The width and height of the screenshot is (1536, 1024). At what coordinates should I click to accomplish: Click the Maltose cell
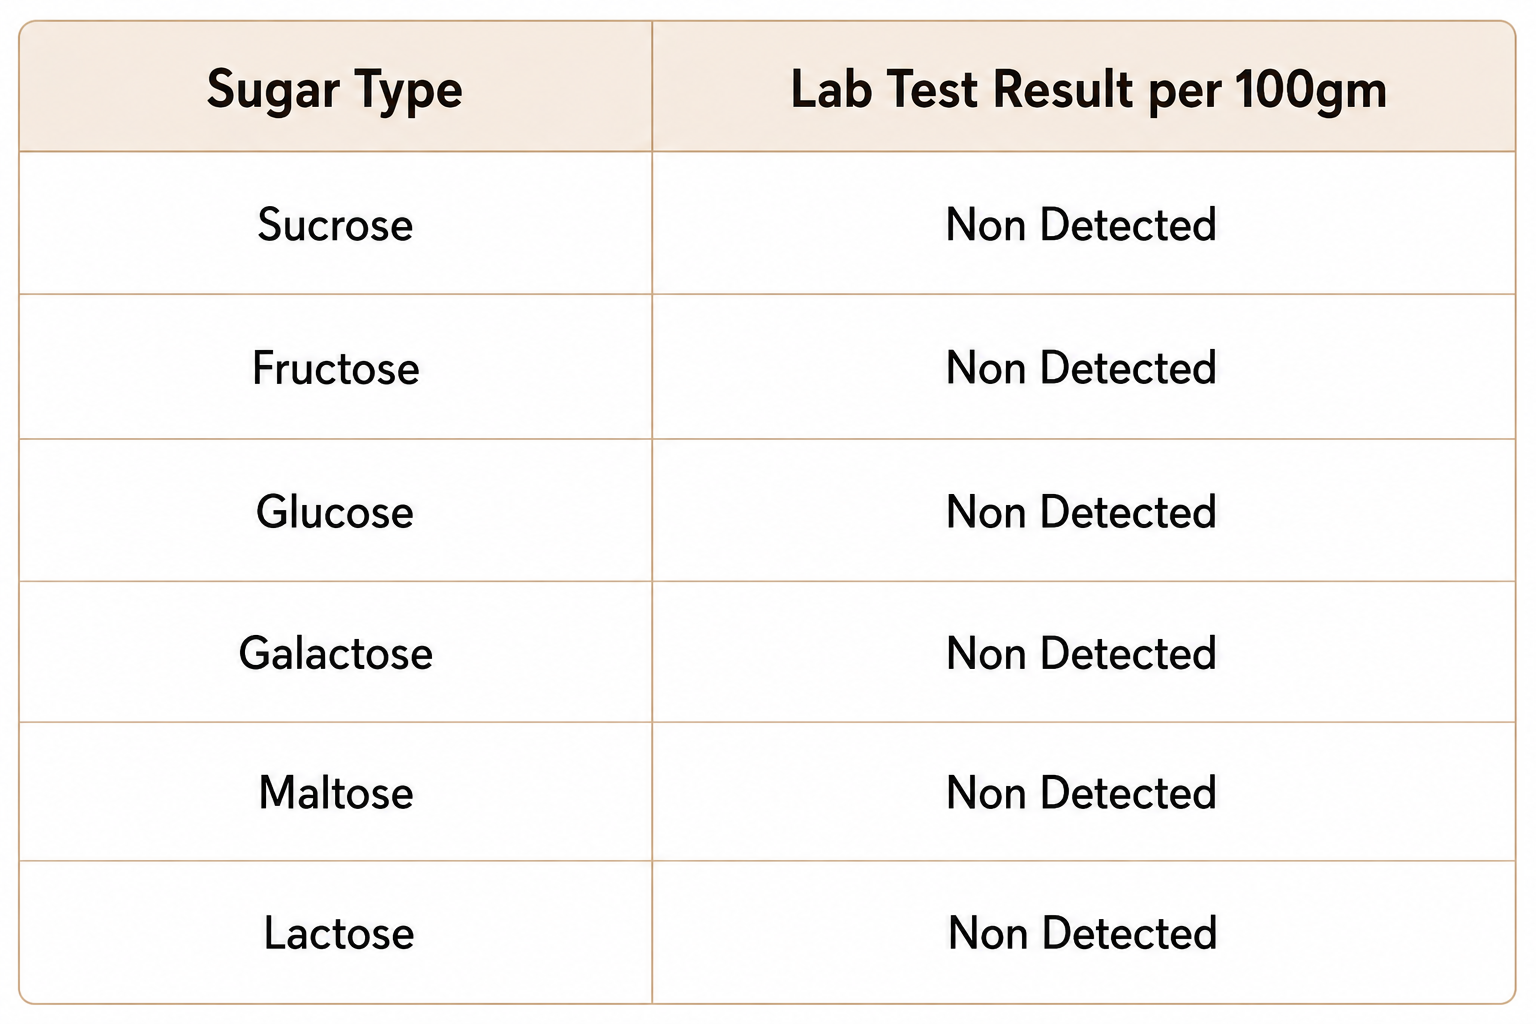[335, 793]
